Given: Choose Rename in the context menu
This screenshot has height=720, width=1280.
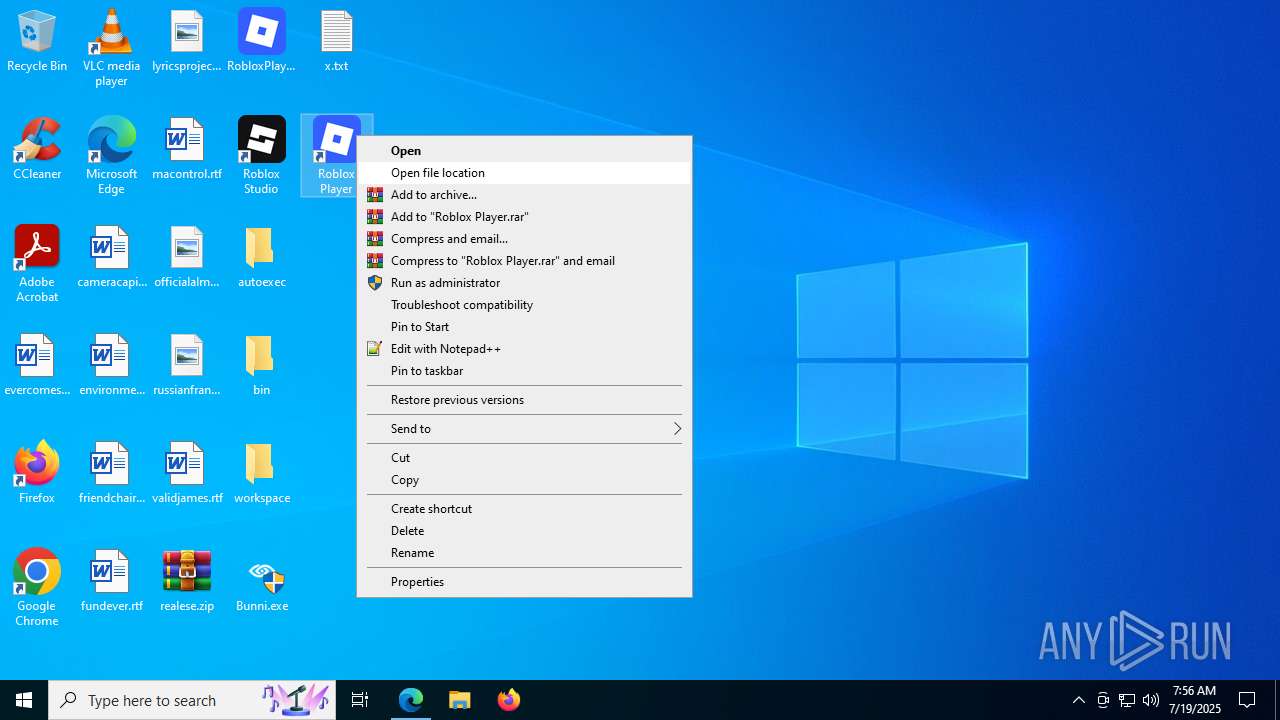Looking at the screenshot, I should point(524,553).
